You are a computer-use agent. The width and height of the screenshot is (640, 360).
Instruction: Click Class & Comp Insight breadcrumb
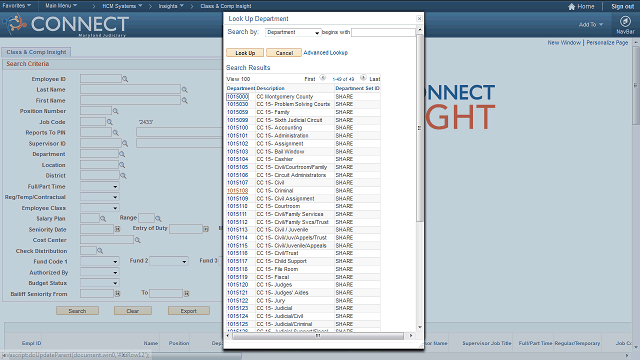coord(226,6)
